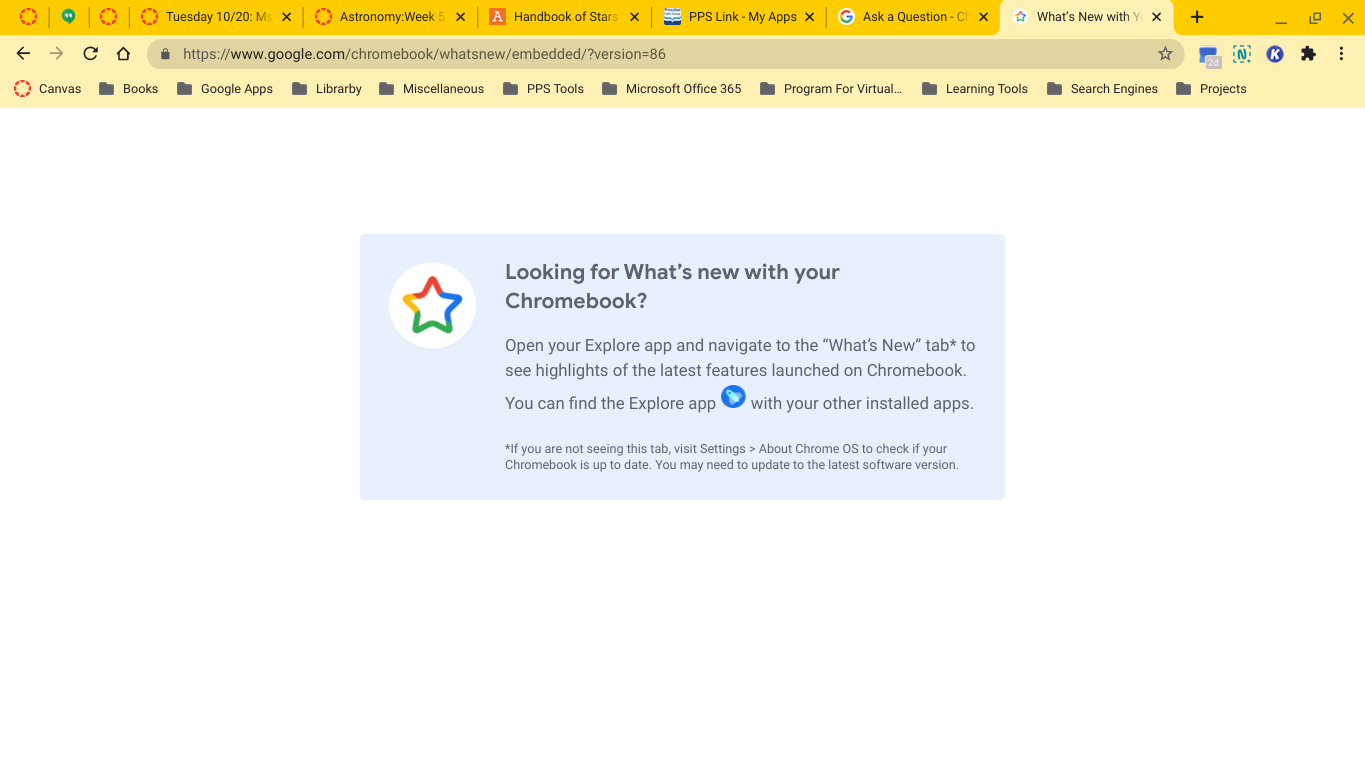Open the Canvas bookmark
Screen dimensions: 1365x768
click(47, 88)
